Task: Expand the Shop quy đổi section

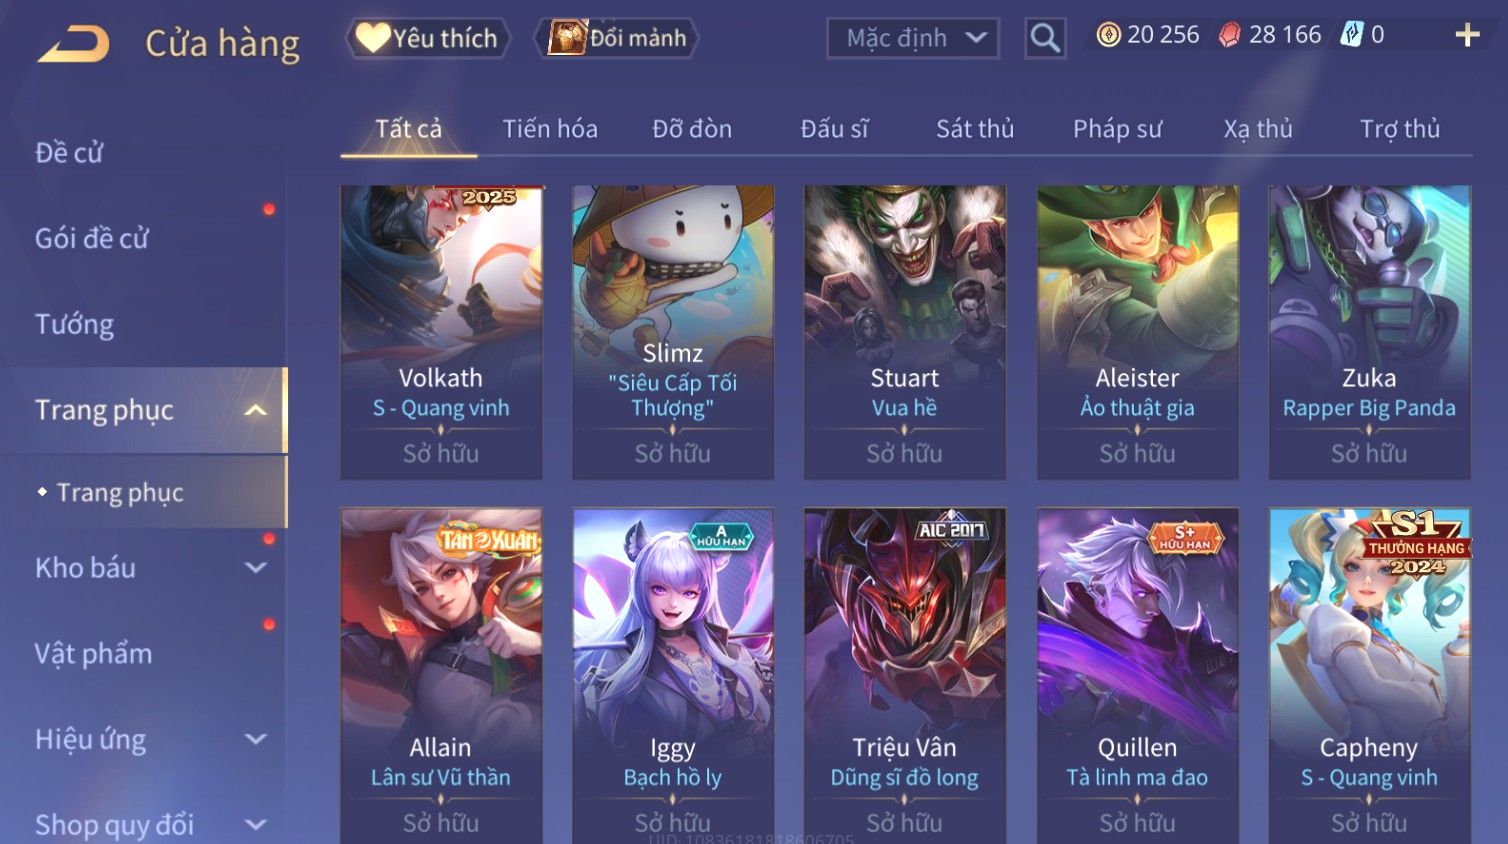Action: (256, 825)
